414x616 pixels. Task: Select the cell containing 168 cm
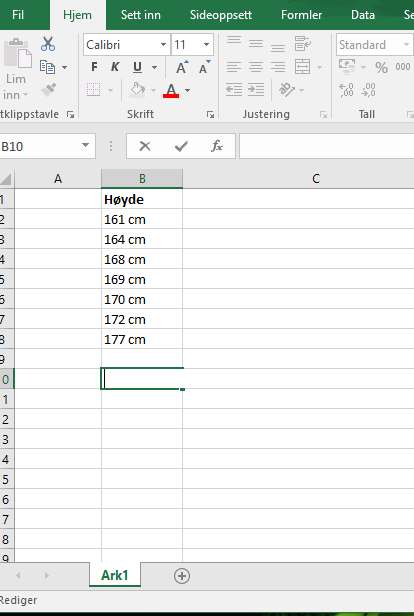coord(142,259)
